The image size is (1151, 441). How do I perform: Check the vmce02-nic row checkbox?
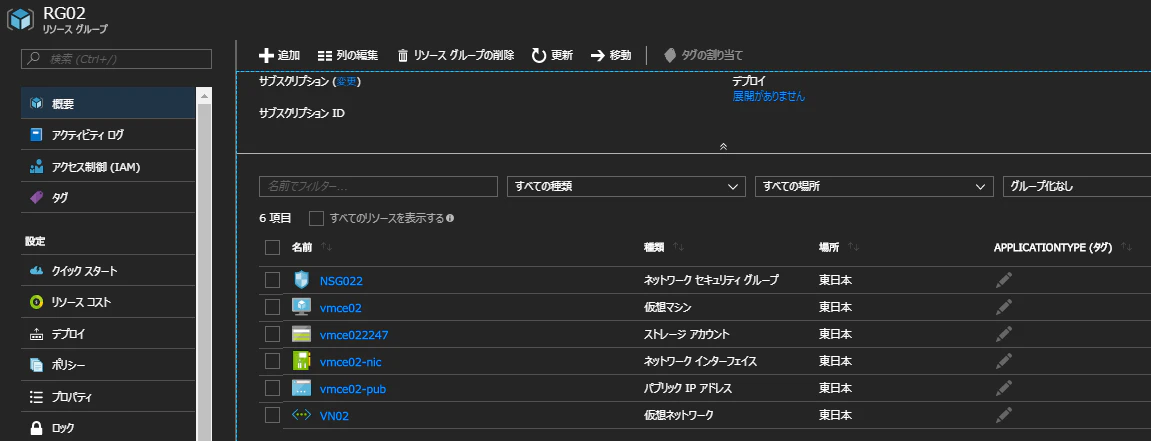coord(272,361)
